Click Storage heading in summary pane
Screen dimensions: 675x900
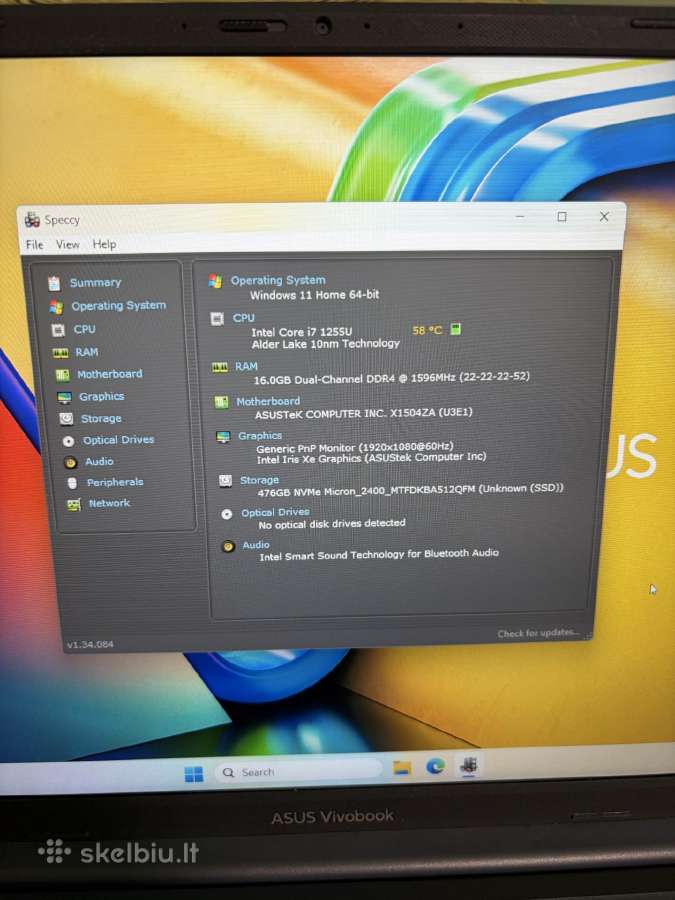[x=259, y=480]
